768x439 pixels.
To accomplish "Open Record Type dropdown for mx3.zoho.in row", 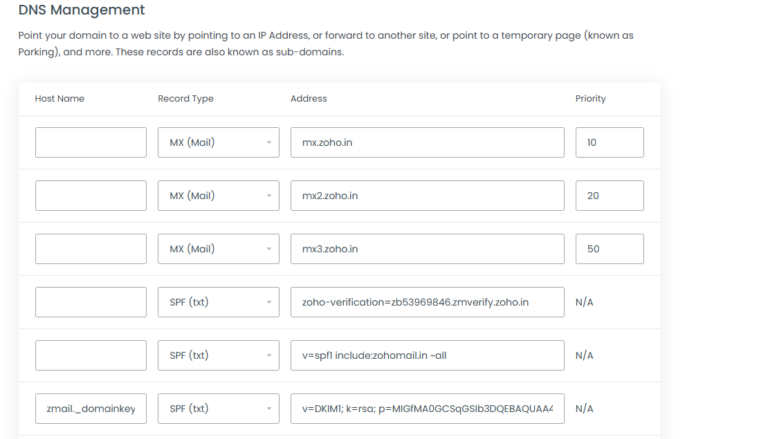I will click(218, 249).
